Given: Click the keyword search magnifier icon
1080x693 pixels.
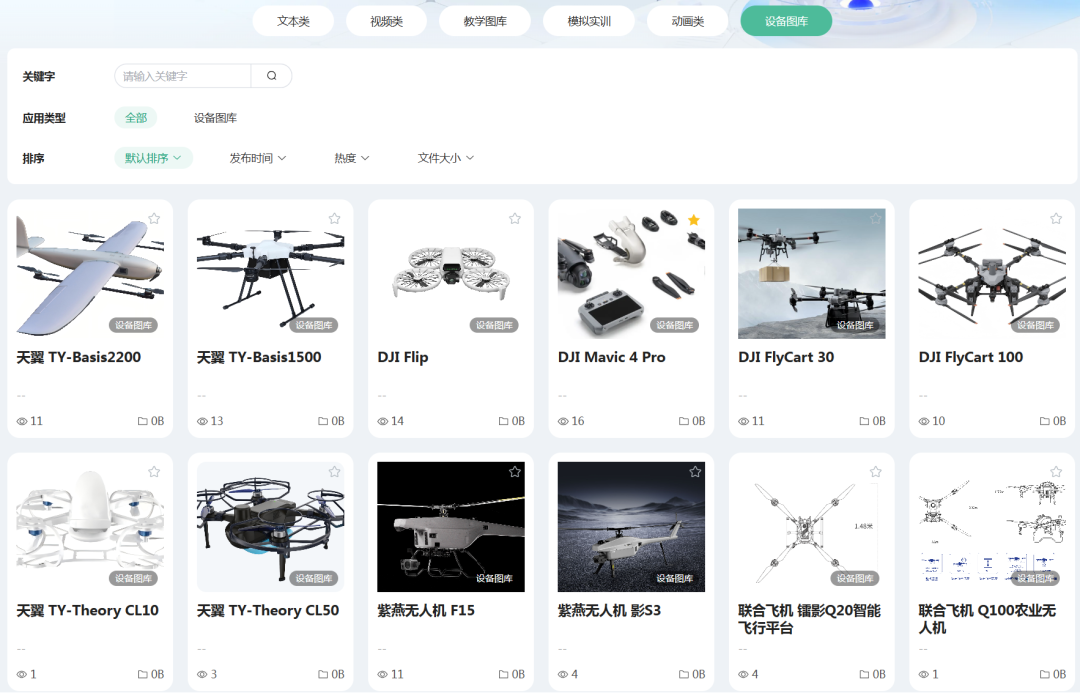Looking at the screenshot, I should (271, 76).
